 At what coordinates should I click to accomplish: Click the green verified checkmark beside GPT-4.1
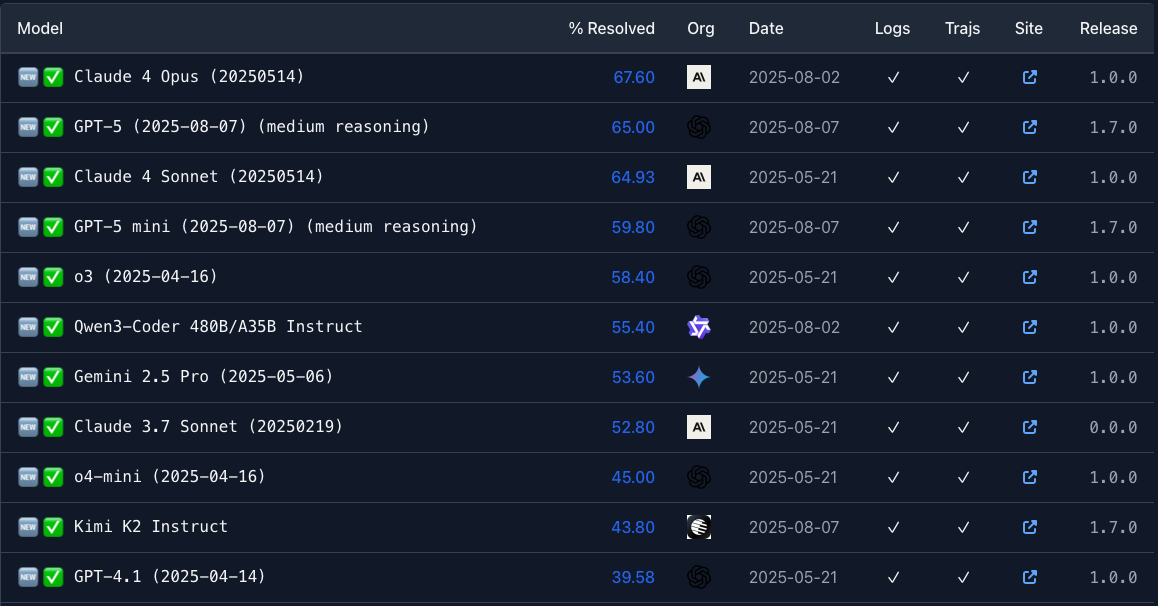pyautogui.click(x=53, y=576)
